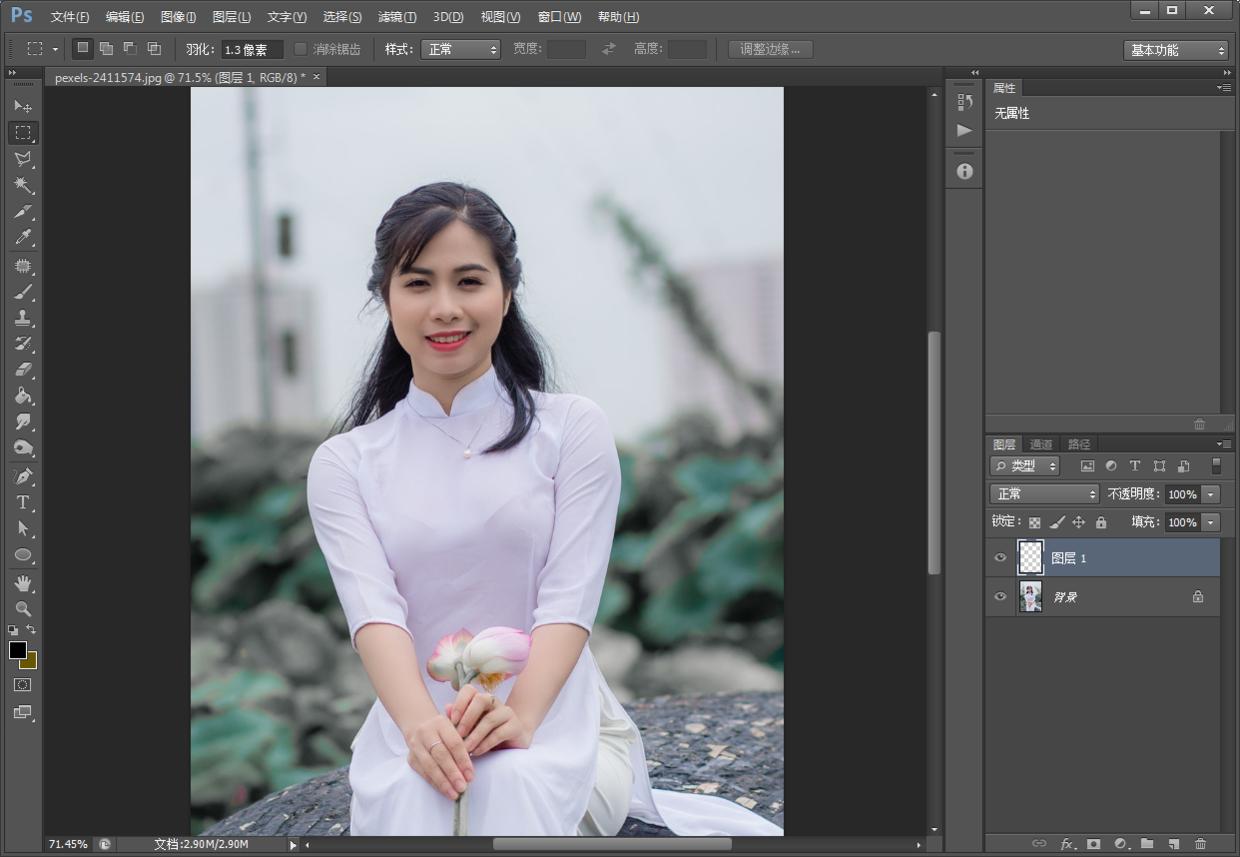Enable the 消除锯齿 checkbox

[300, 49]
